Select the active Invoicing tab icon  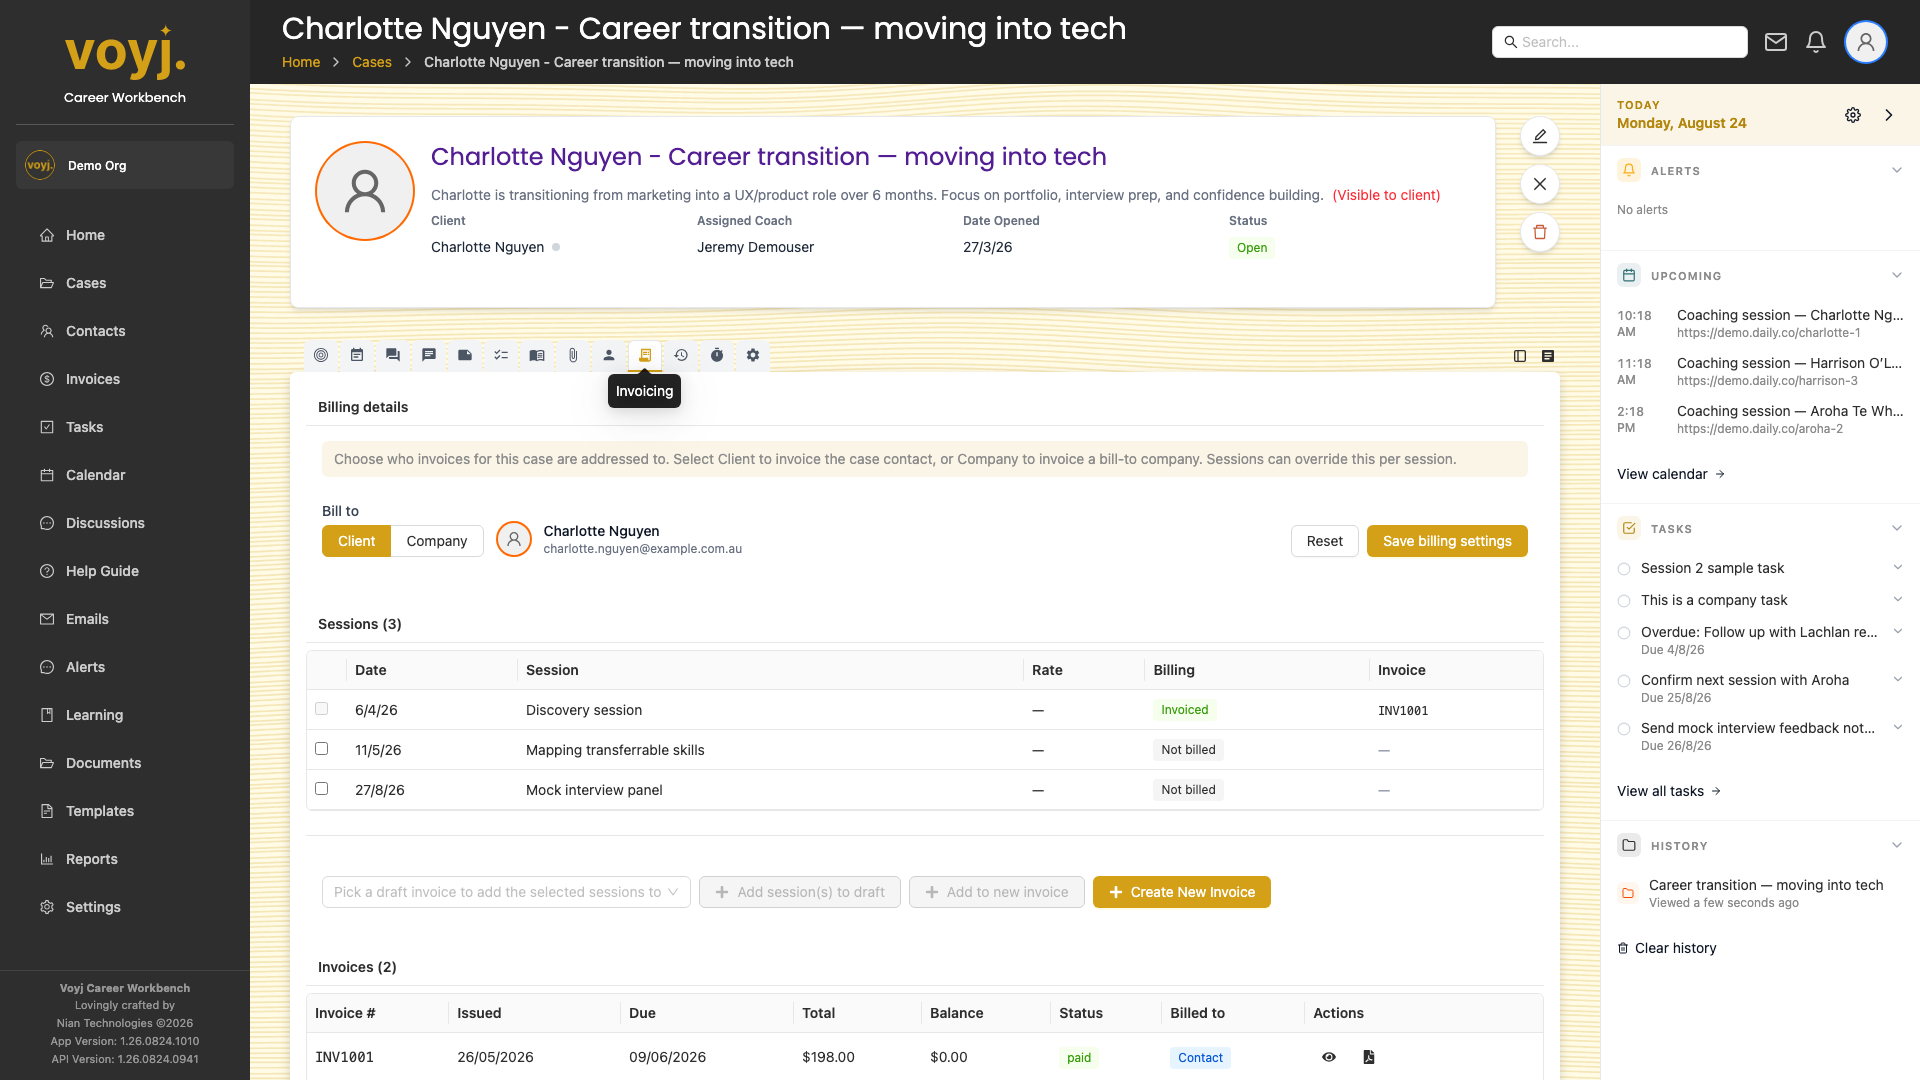[645, 355]
